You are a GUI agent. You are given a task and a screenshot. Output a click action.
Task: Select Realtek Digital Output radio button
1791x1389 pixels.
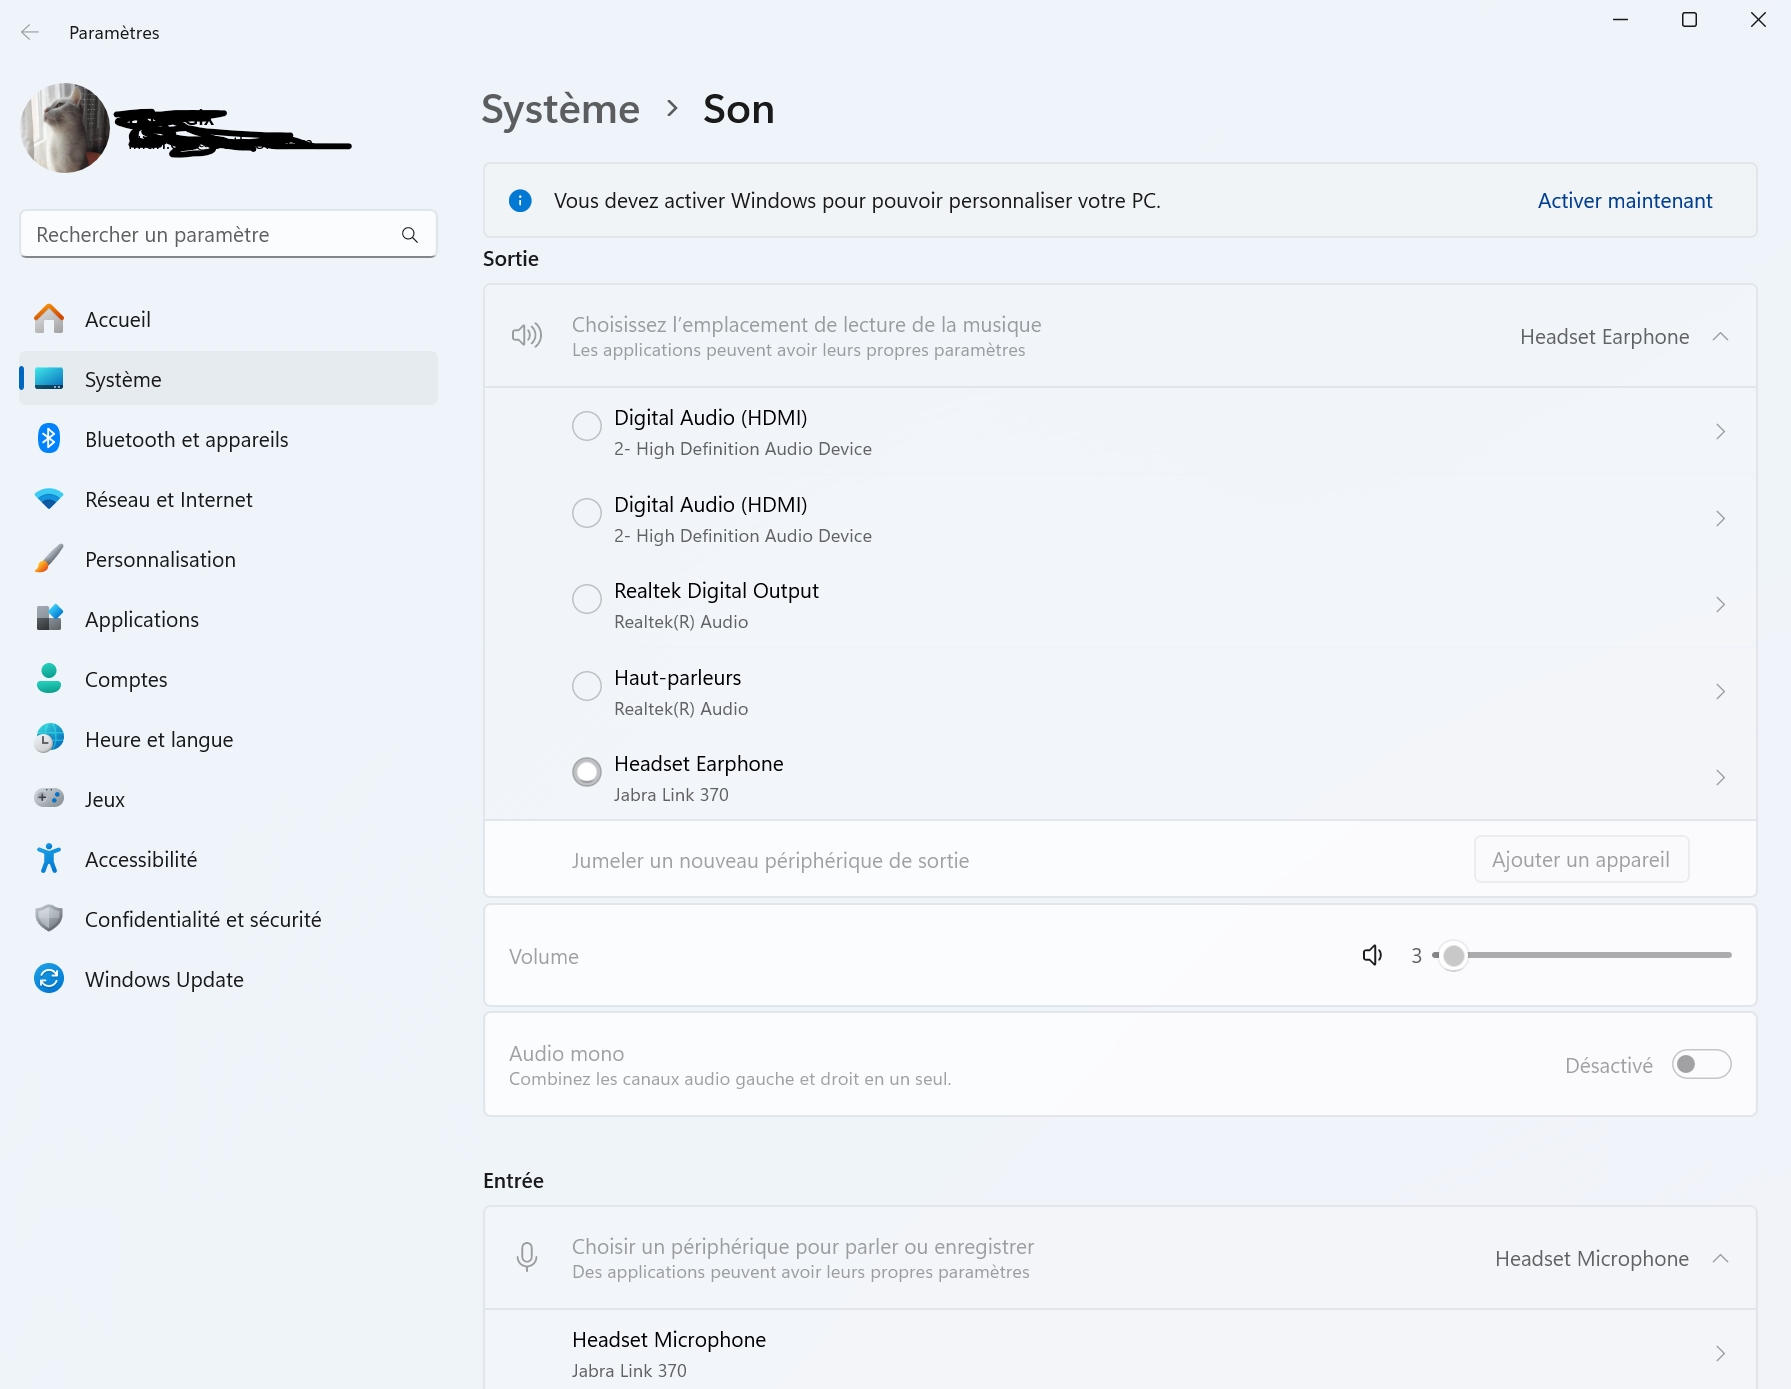click(x=586, y=599)
